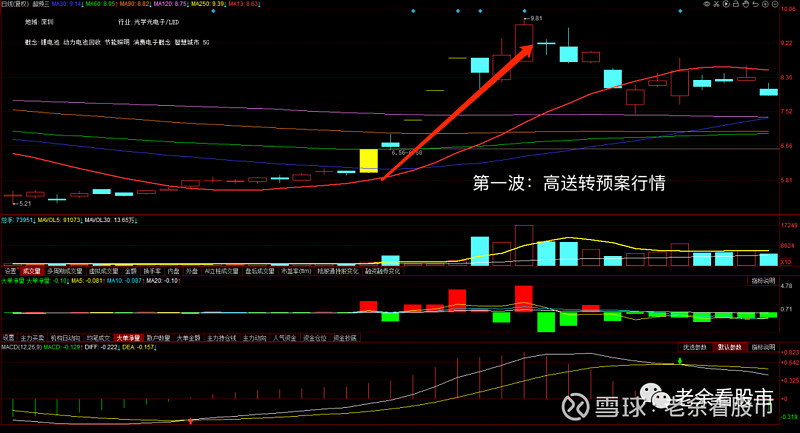Select the 默认参数 default parameters button

pyautogui.click(x=731, y=347)
